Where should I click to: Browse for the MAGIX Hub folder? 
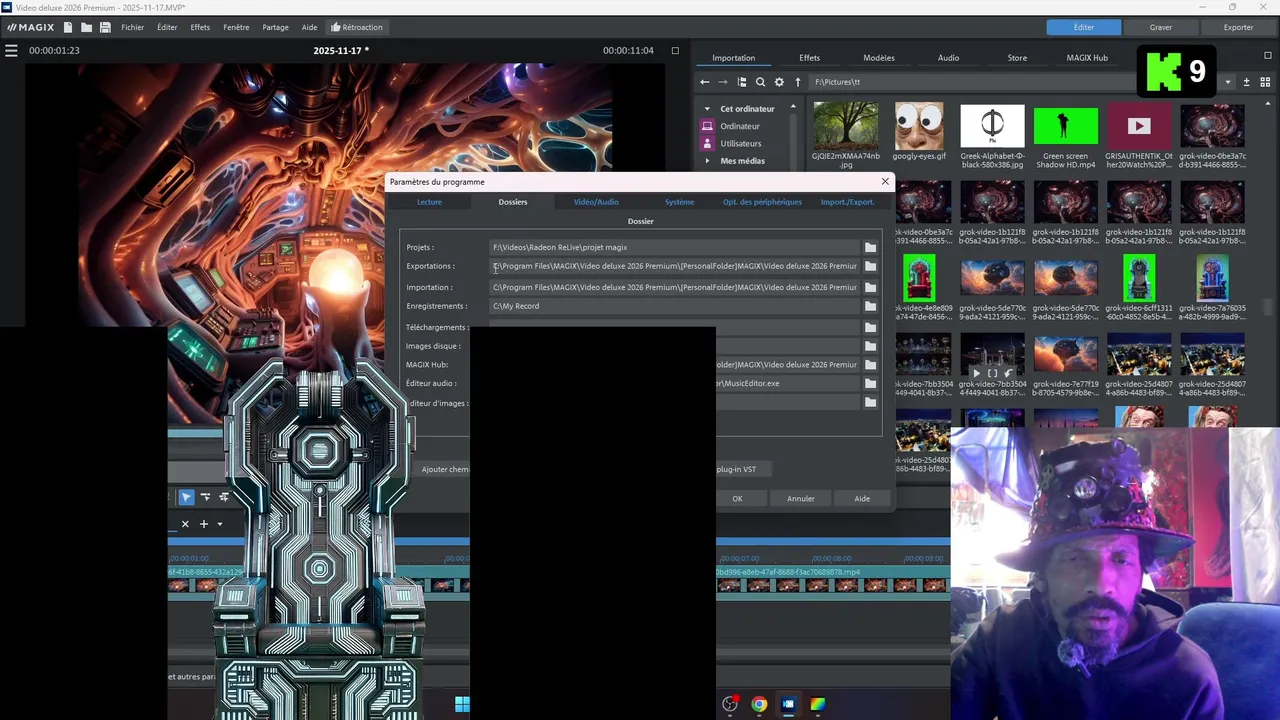(x=870, y=364)
